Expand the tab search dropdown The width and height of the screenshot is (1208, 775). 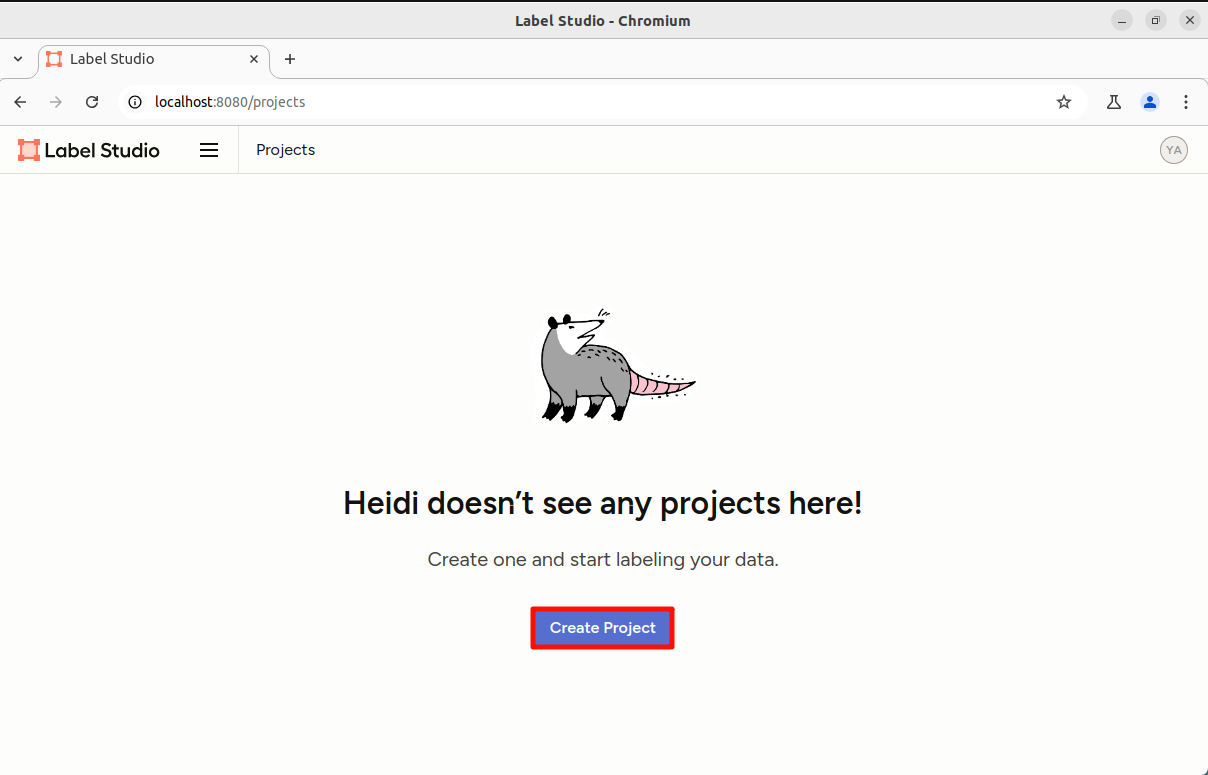(18, 59)
